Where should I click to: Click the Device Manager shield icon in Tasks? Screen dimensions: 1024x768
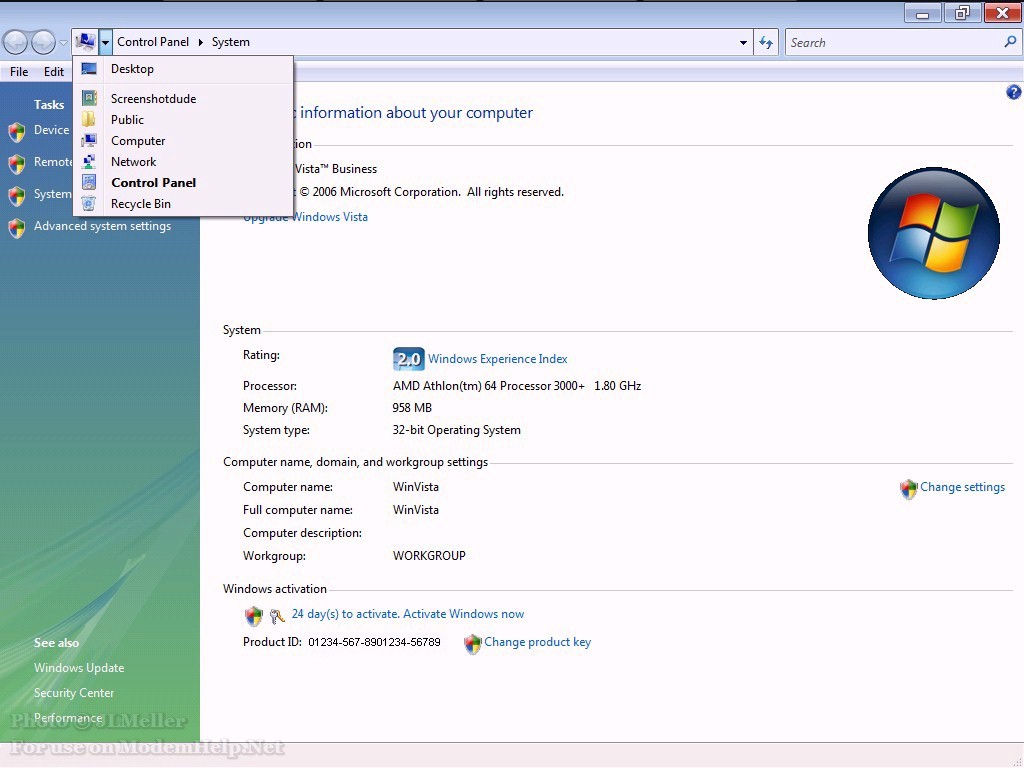tap(17, 132)
